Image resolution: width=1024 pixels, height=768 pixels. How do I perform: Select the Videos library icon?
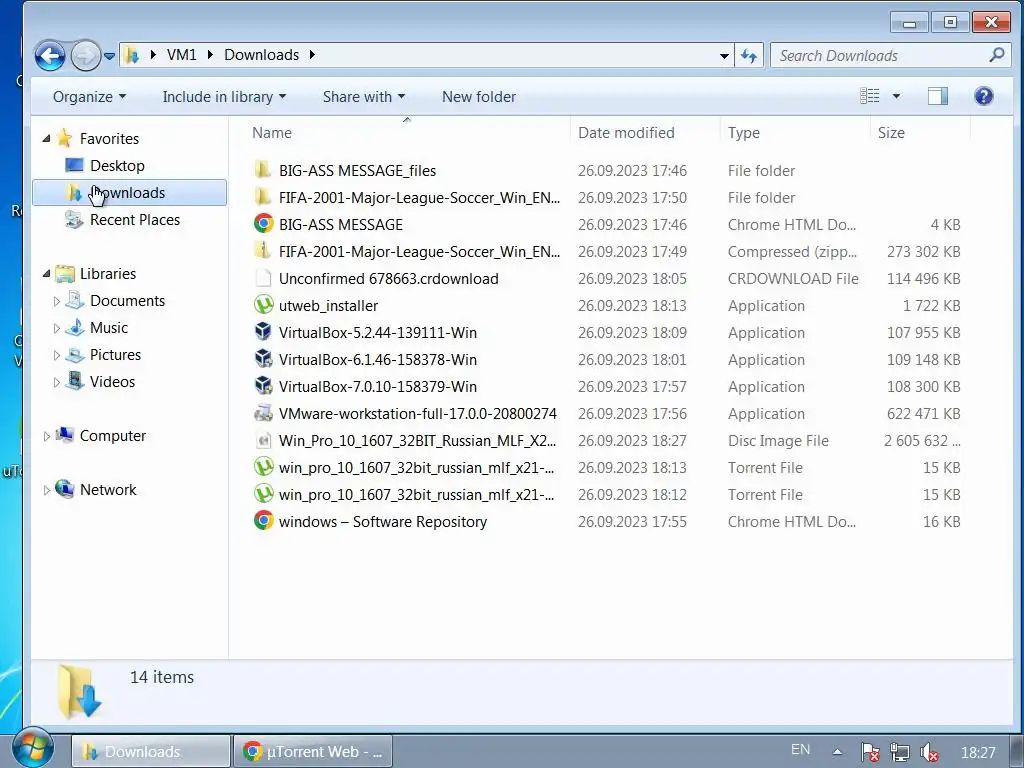[x=75, y=381]
